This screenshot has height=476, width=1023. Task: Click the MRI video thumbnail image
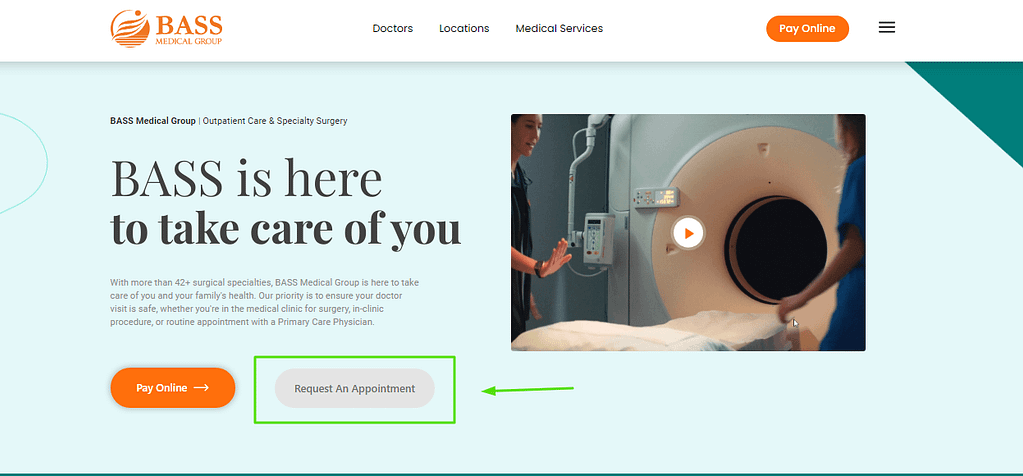(x=688, y=233)
